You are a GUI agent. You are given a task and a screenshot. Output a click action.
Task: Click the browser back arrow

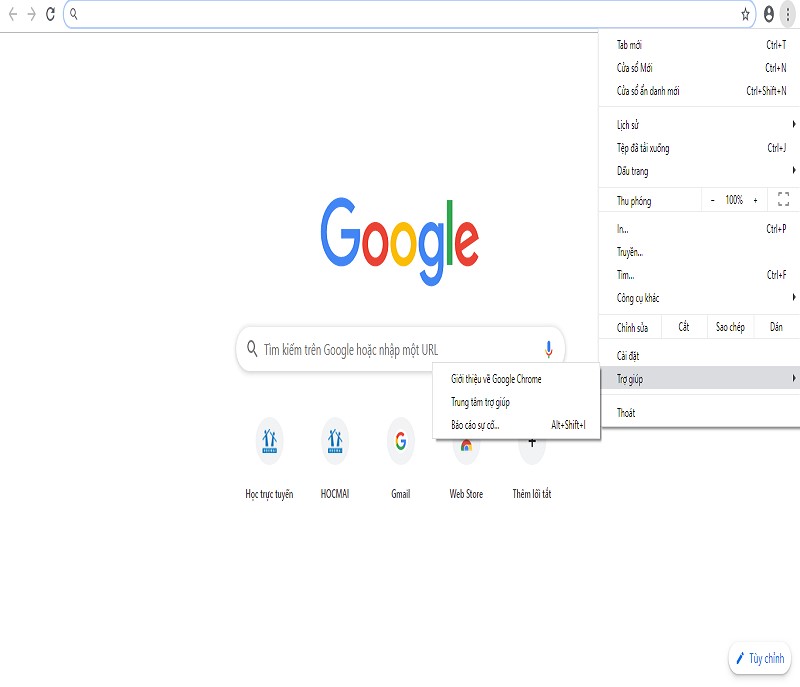(13, 14)
